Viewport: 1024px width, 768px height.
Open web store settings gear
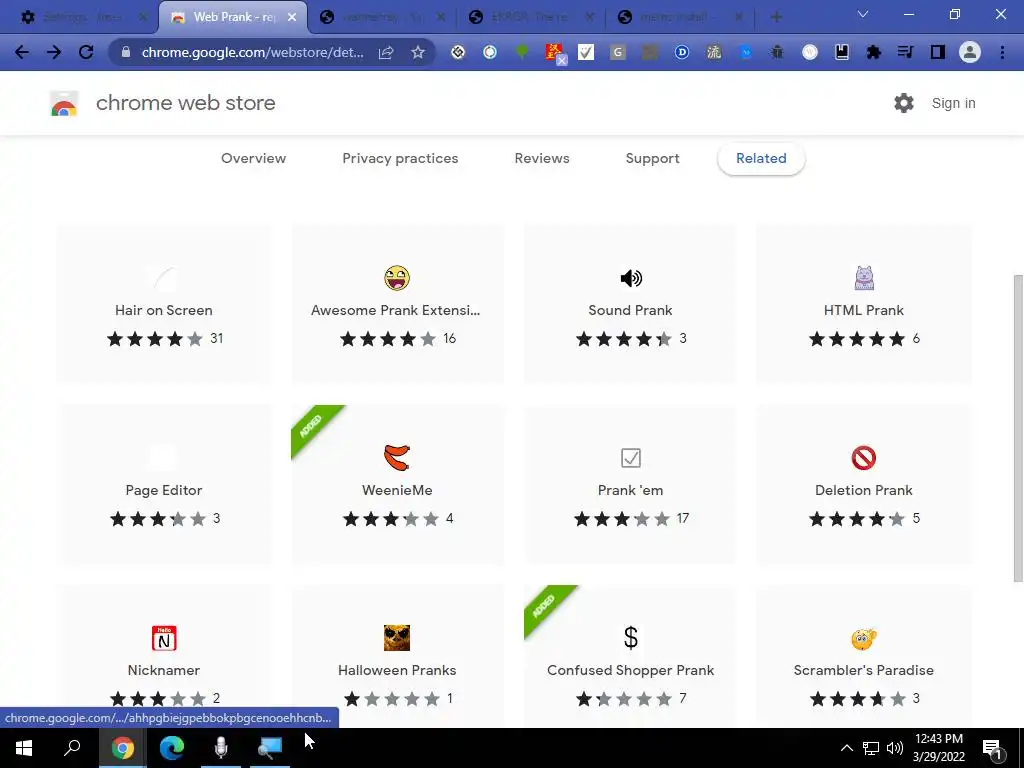904,103
